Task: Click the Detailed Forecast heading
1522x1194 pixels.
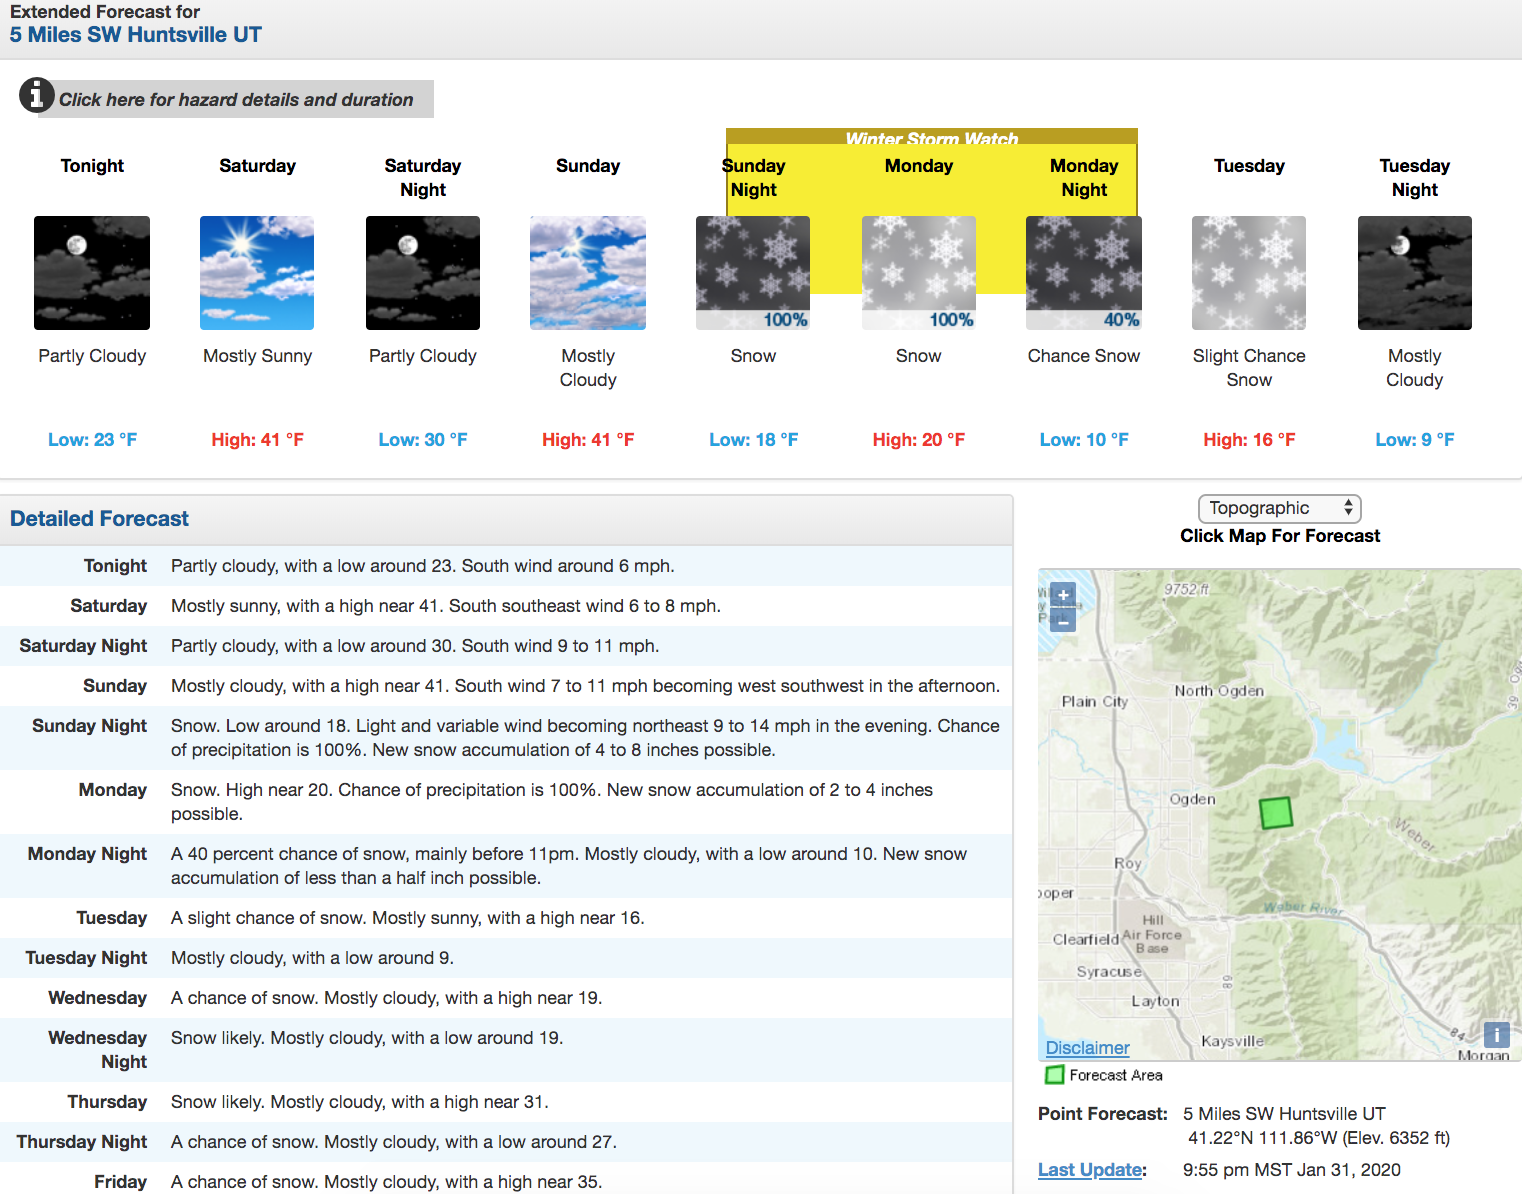Action: click(x=99, y=519)
